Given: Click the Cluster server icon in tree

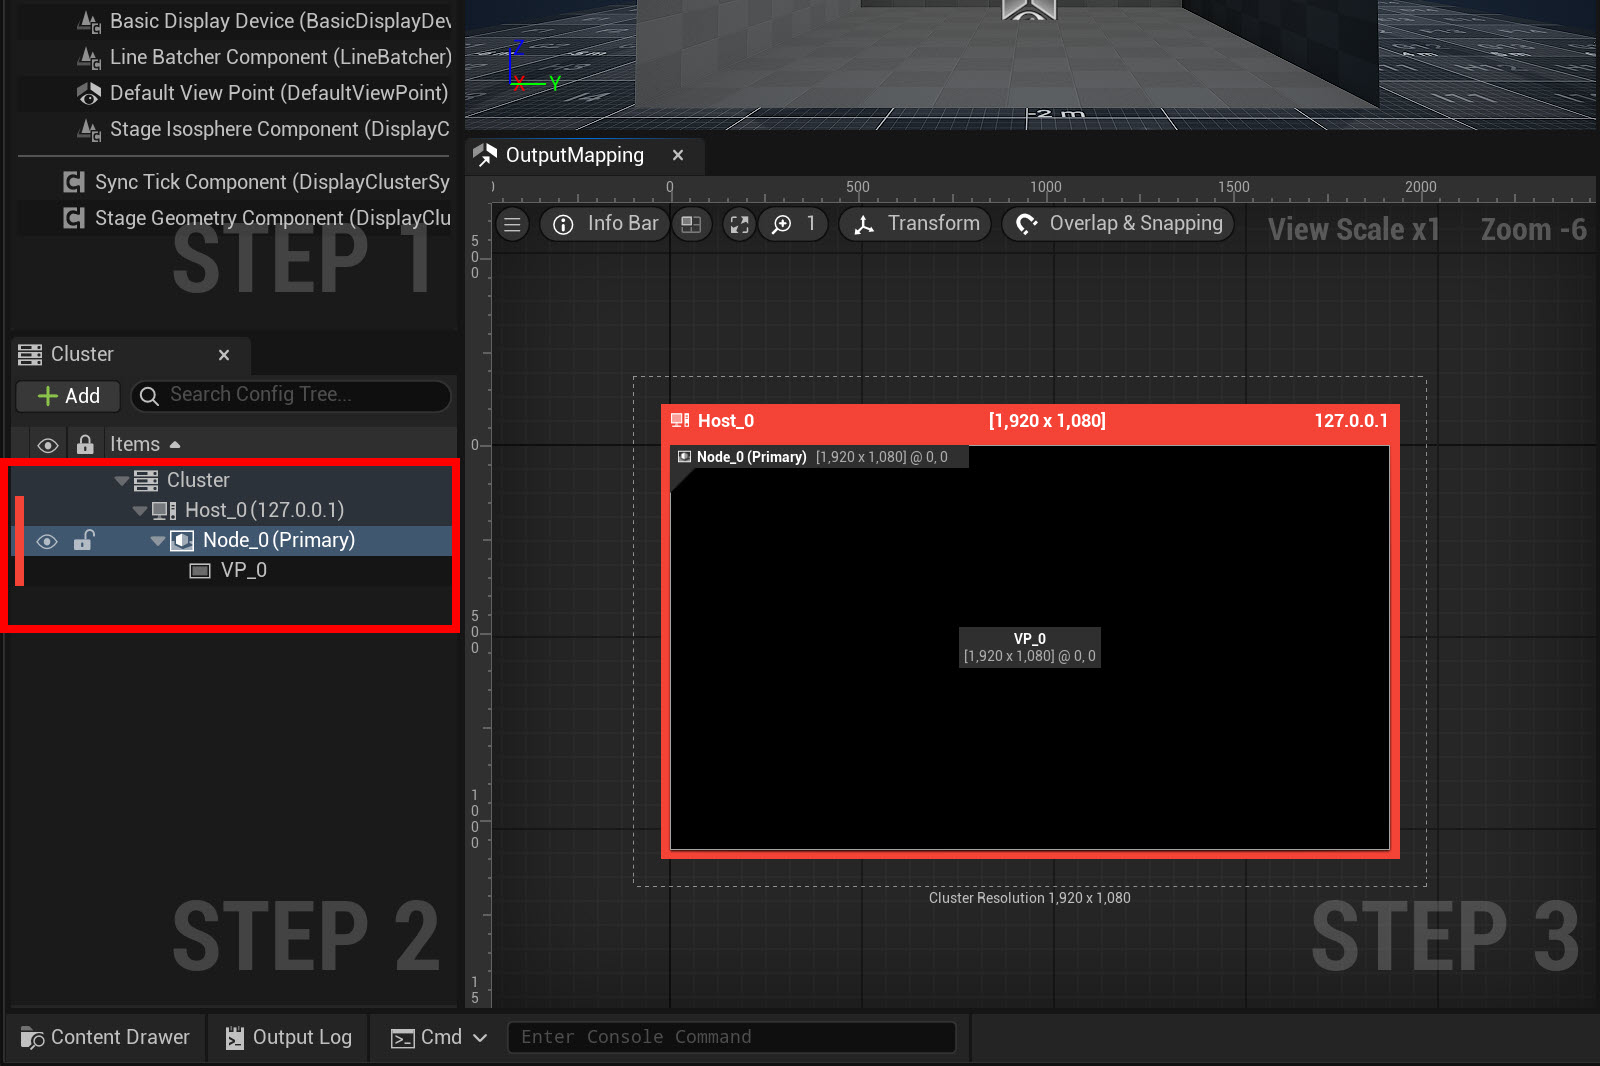Looking at the screenshot, I should click(x=146, y=481).
